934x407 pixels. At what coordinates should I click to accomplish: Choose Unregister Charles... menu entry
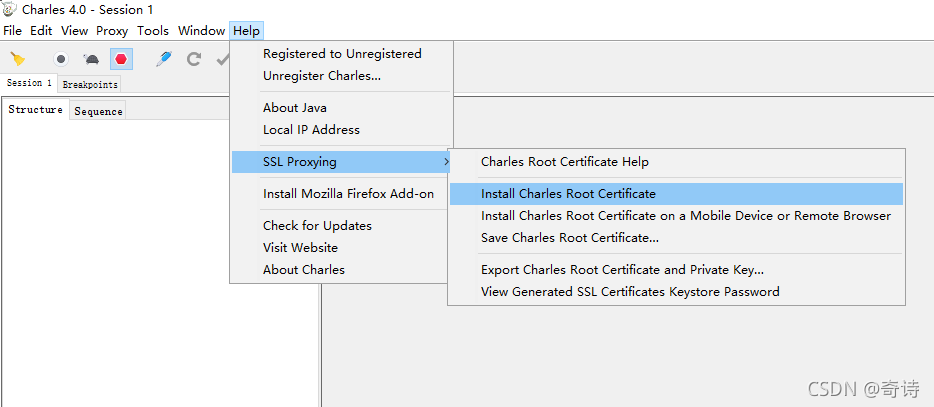pos(342,76)
